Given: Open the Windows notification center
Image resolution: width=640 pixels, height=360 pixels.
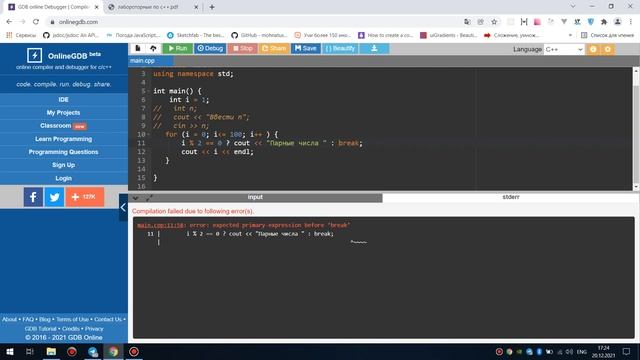Looking at the screenshot, I should [627, 351].
